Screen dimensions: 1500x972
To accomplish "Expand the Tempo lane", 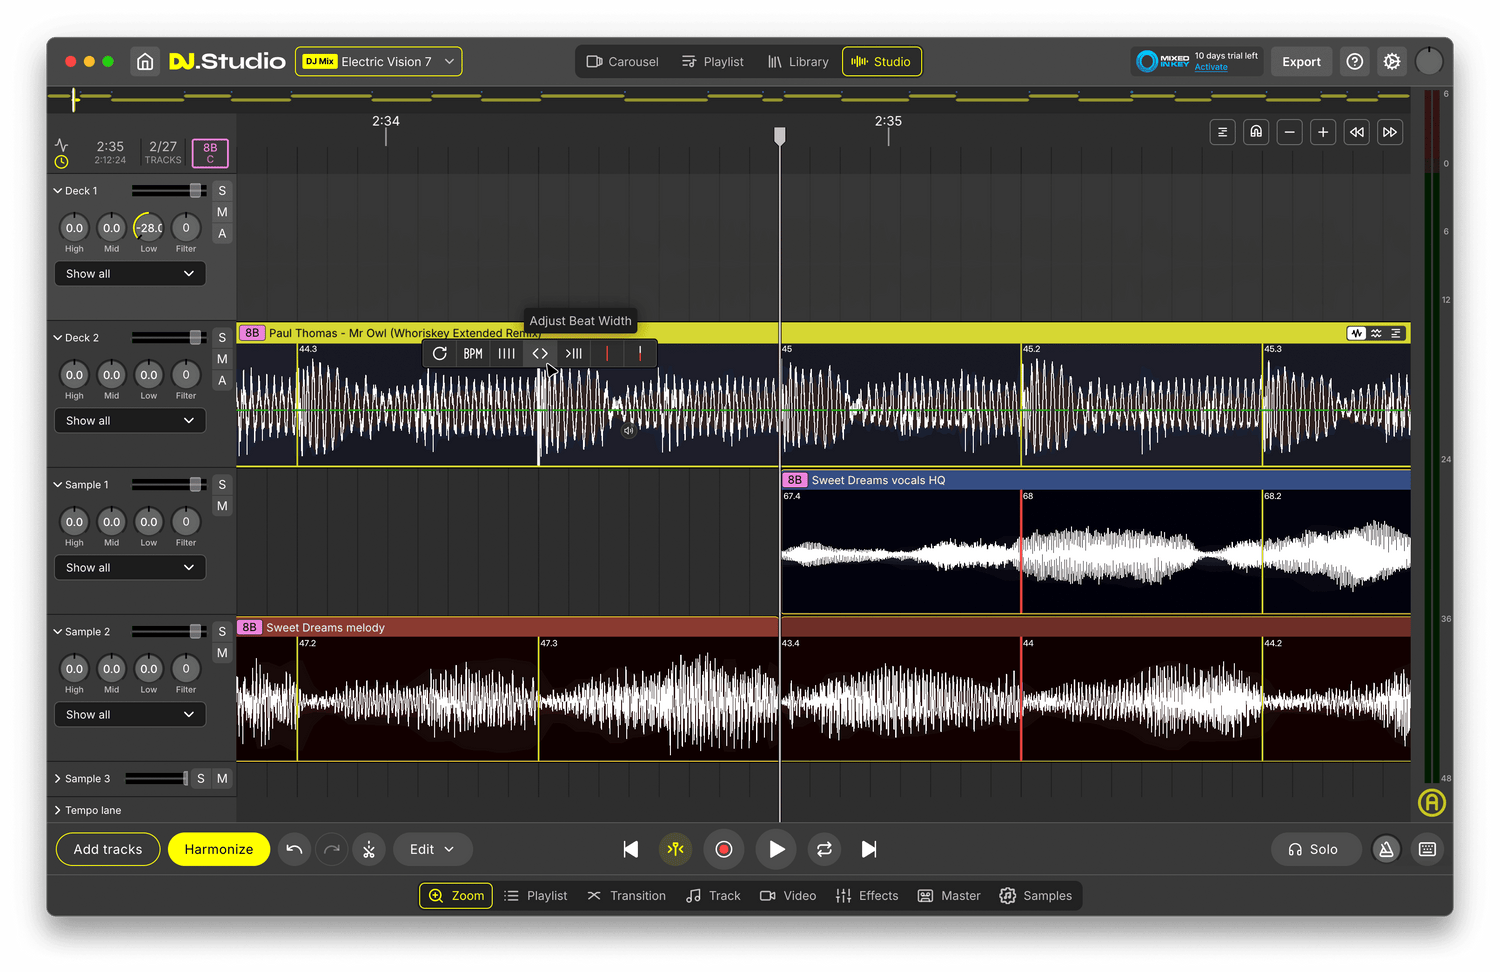I will pyautogui.click(x=58, y=810).
